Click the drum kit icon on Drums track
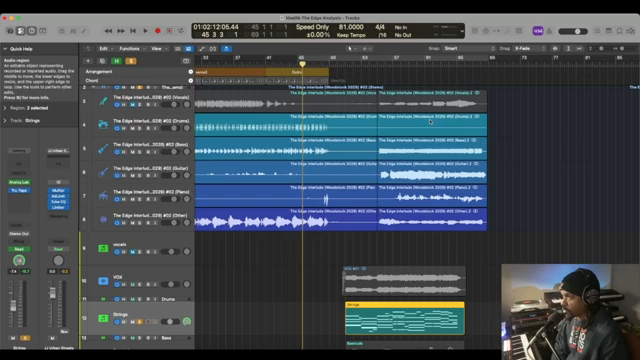Image resolution: width=640 pixels, height=360 pixels. coord(103,125)
